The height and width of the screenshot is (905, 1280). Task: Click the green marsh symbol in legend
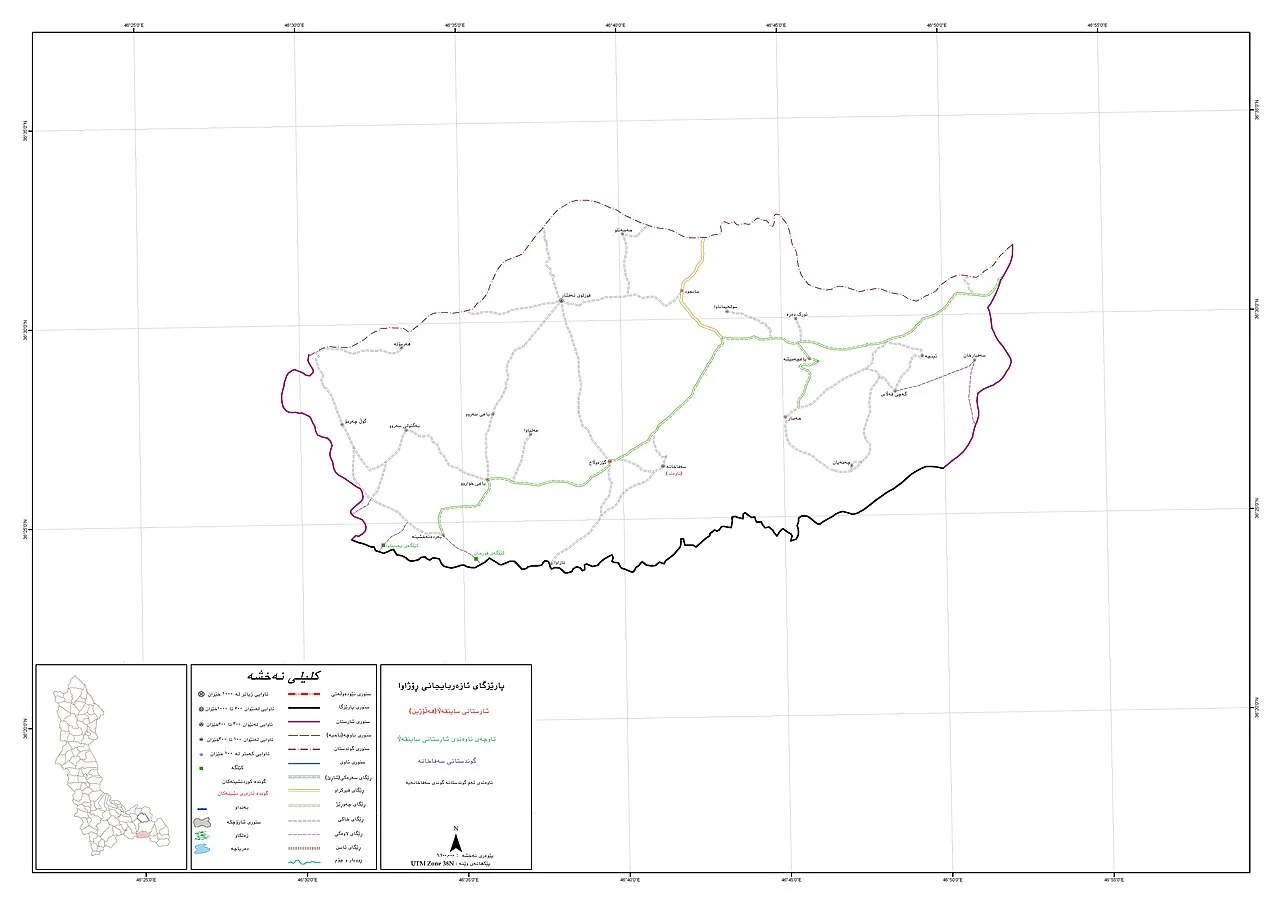201,835
